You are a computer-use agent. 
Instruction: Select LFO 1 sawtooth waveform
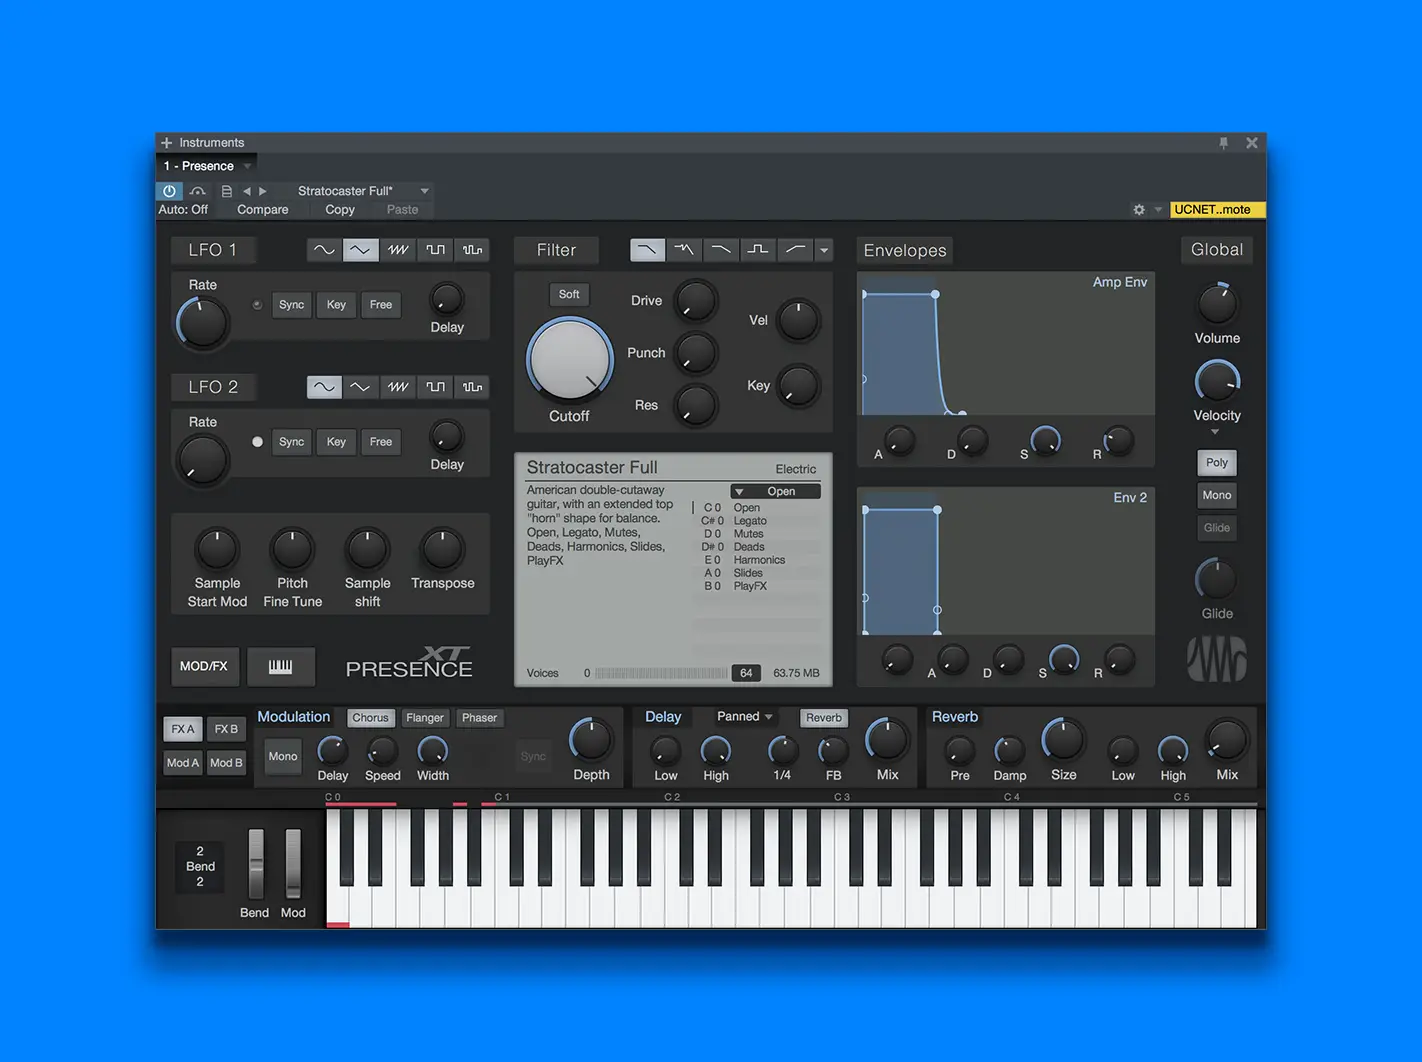pyautogui.click(x=398, y=250)
